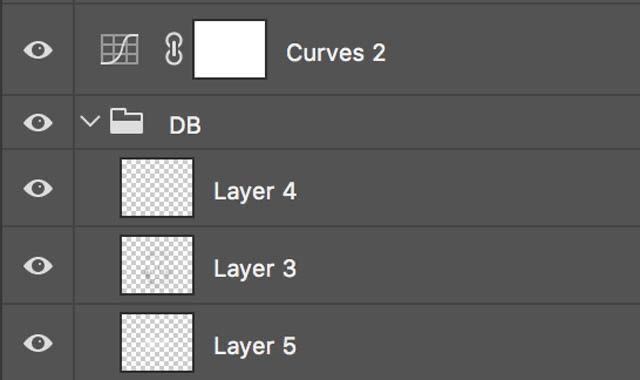Screen dimensions: 640x380
Task: Toggle visibility of the DB group
Action: click(x=38, y=122)
